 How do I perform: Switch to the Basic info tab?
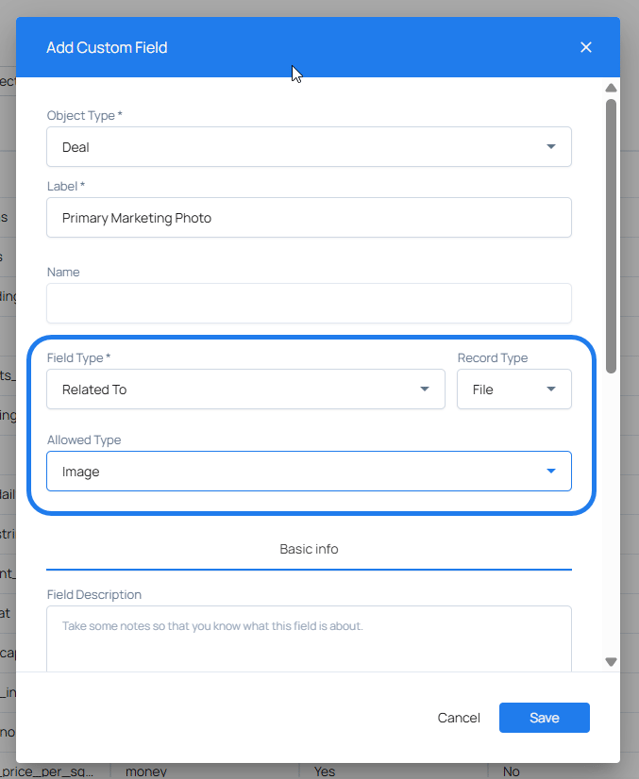coord(308,549)
